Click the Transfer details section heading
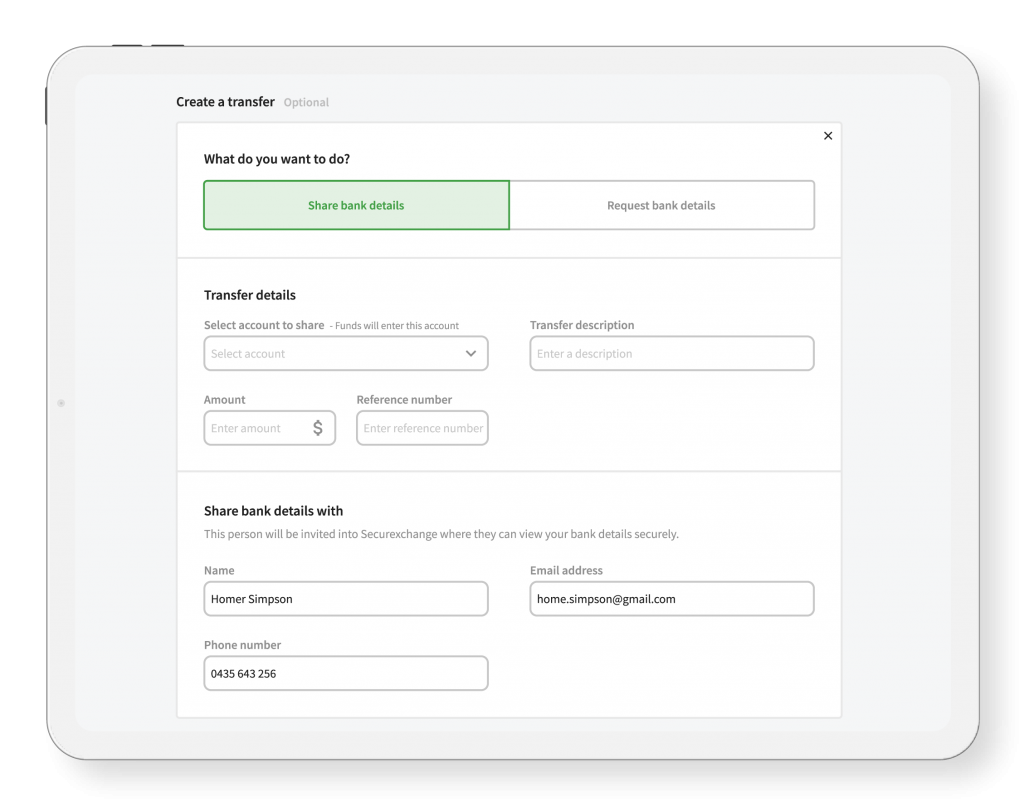 [x=250, y=295]
